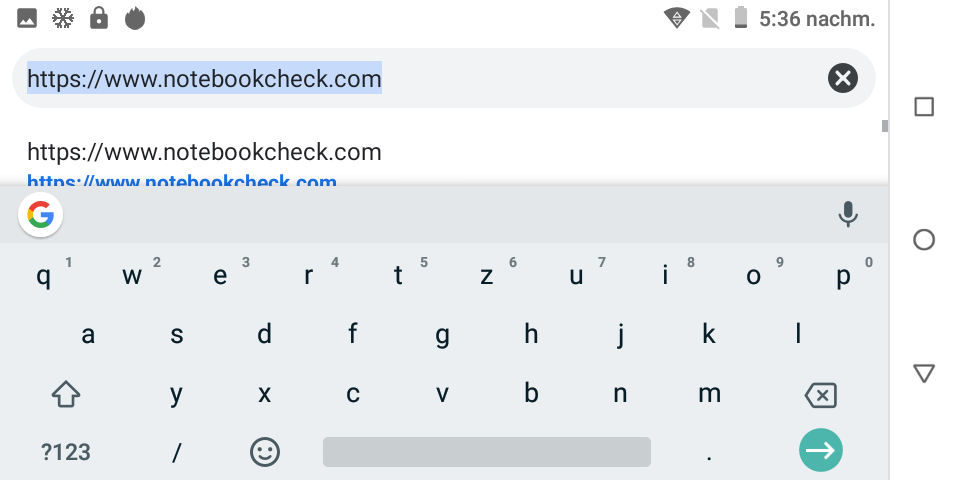
Task: Tap the spacebar key
Action: click(x=487, y=452)
